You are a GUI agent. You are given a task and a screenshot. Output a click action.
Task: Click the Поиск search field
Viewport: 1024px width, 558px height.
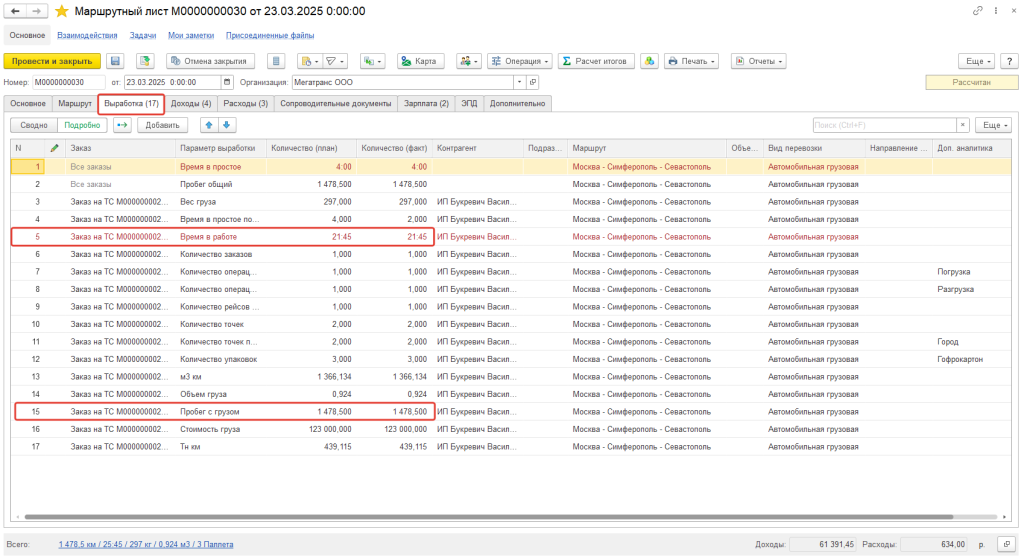coord(884,125)
